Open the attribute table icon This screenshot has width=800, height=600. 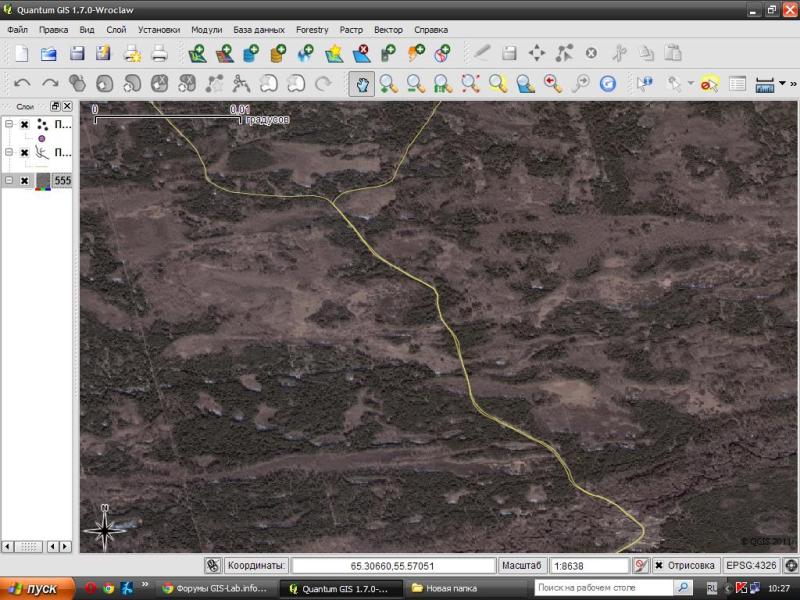(737, 84)
